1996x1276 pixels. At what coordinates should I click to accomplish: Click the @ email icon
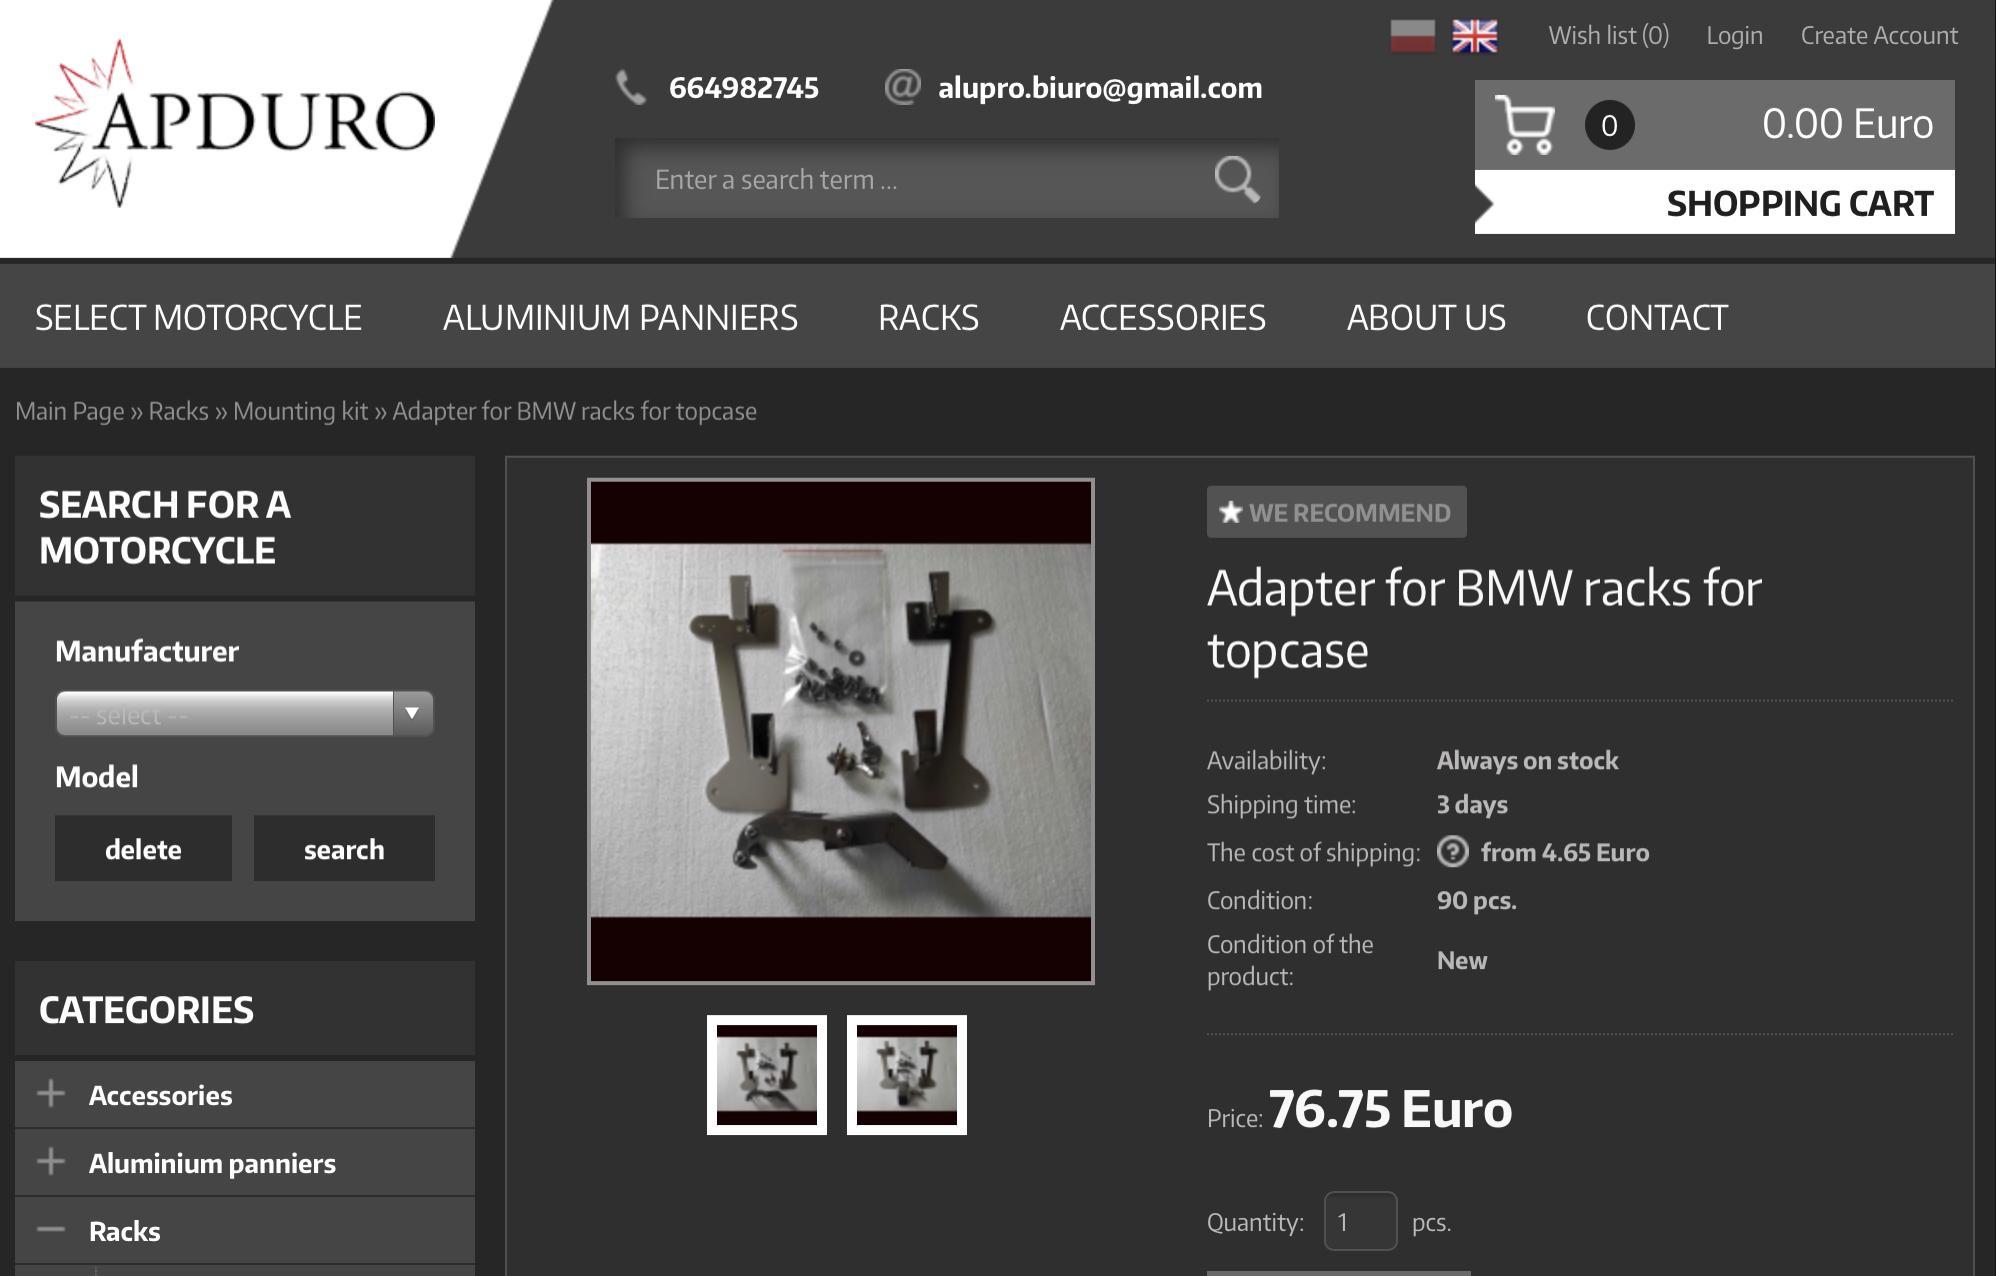[902, 87]
